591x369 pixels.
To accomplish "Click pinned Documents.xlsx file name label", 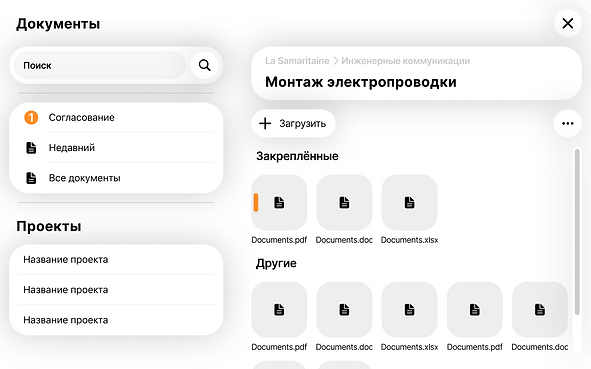I will pos(409,240).
